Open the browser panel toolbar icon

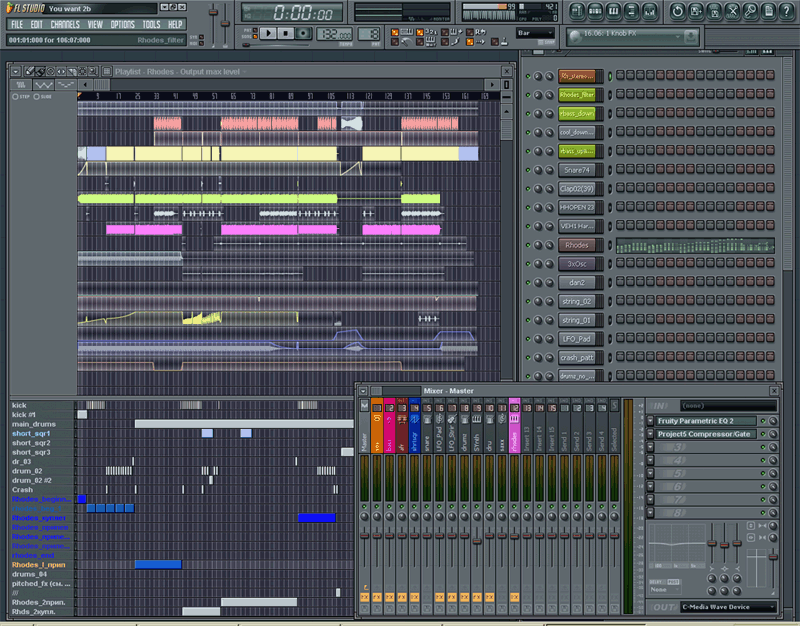point(632,11)
